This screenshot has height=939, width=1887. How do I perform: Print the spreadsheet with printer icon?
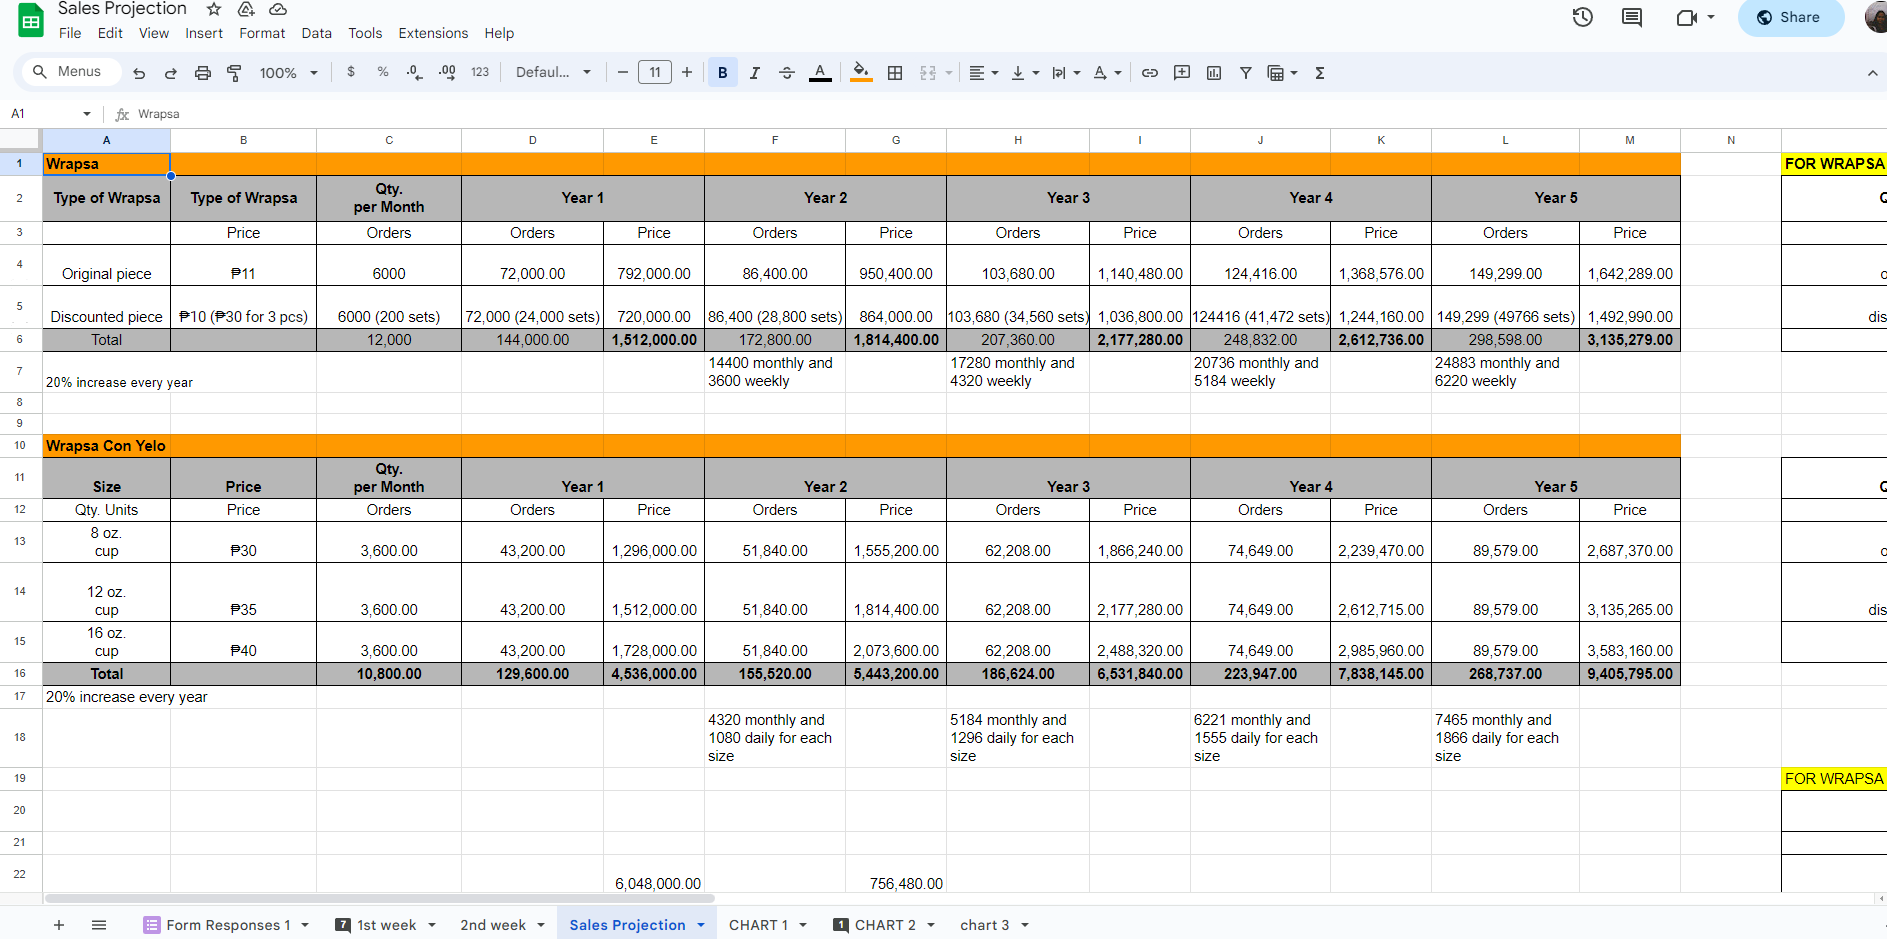203,73
